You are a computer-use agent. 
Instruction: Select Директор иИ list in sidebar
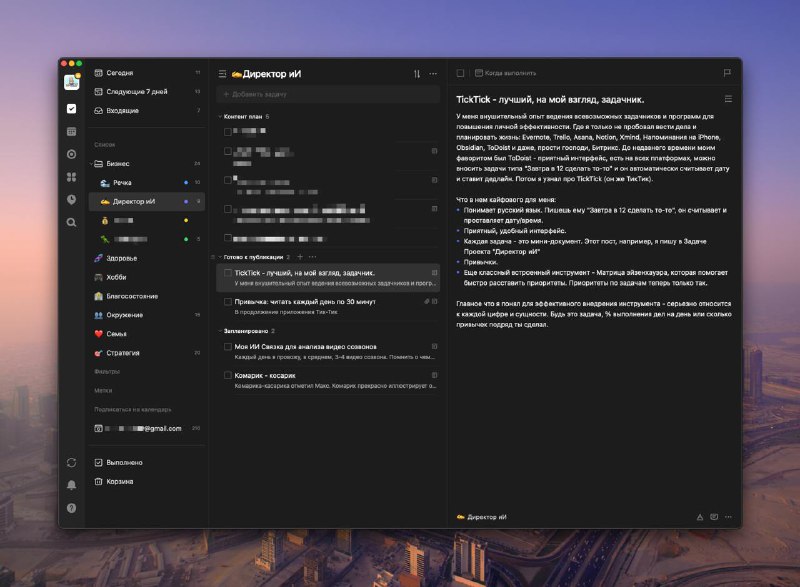point(147,201)
